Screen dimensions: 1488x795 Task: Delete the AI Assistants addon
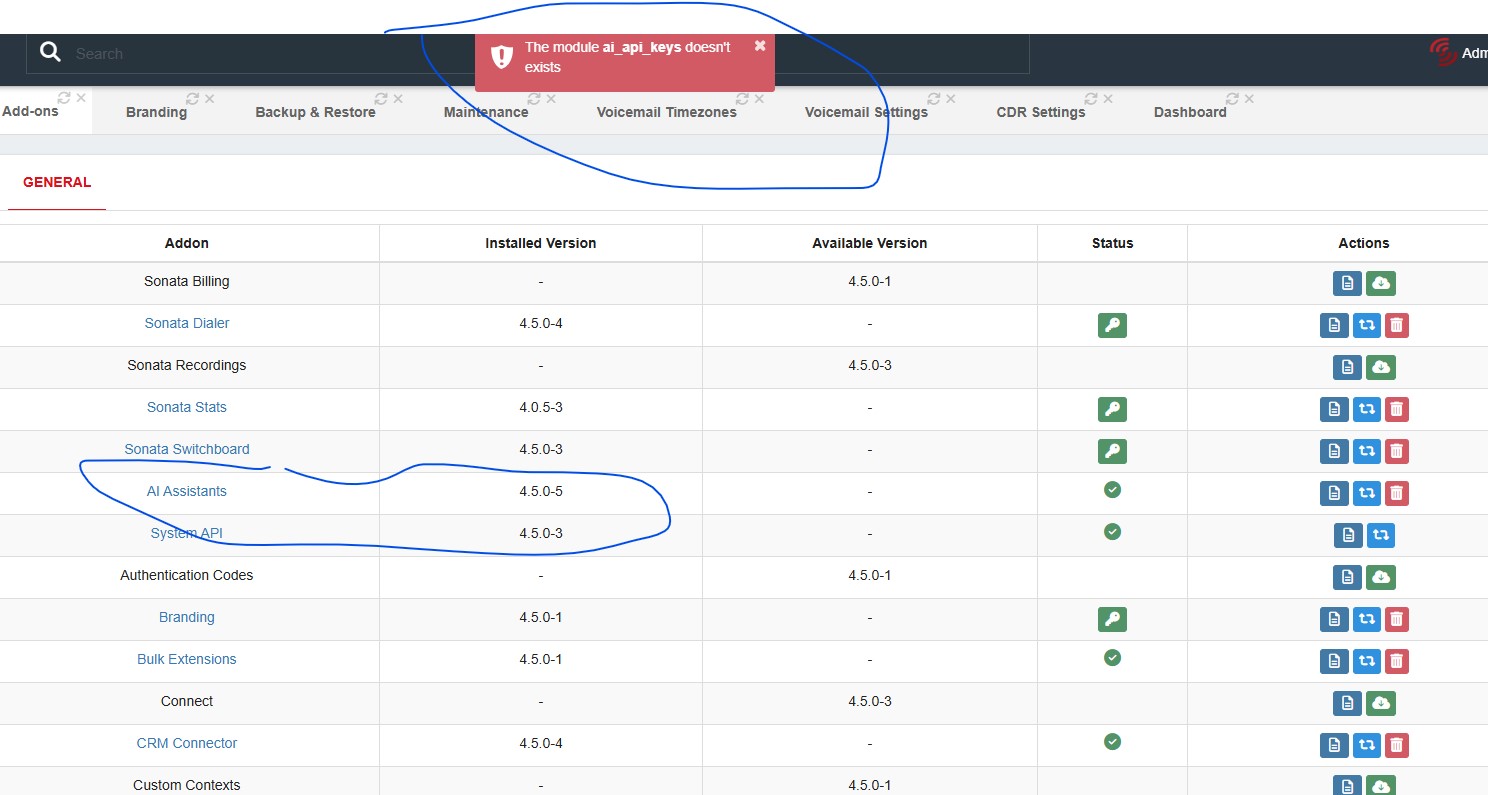(1396, 493)
